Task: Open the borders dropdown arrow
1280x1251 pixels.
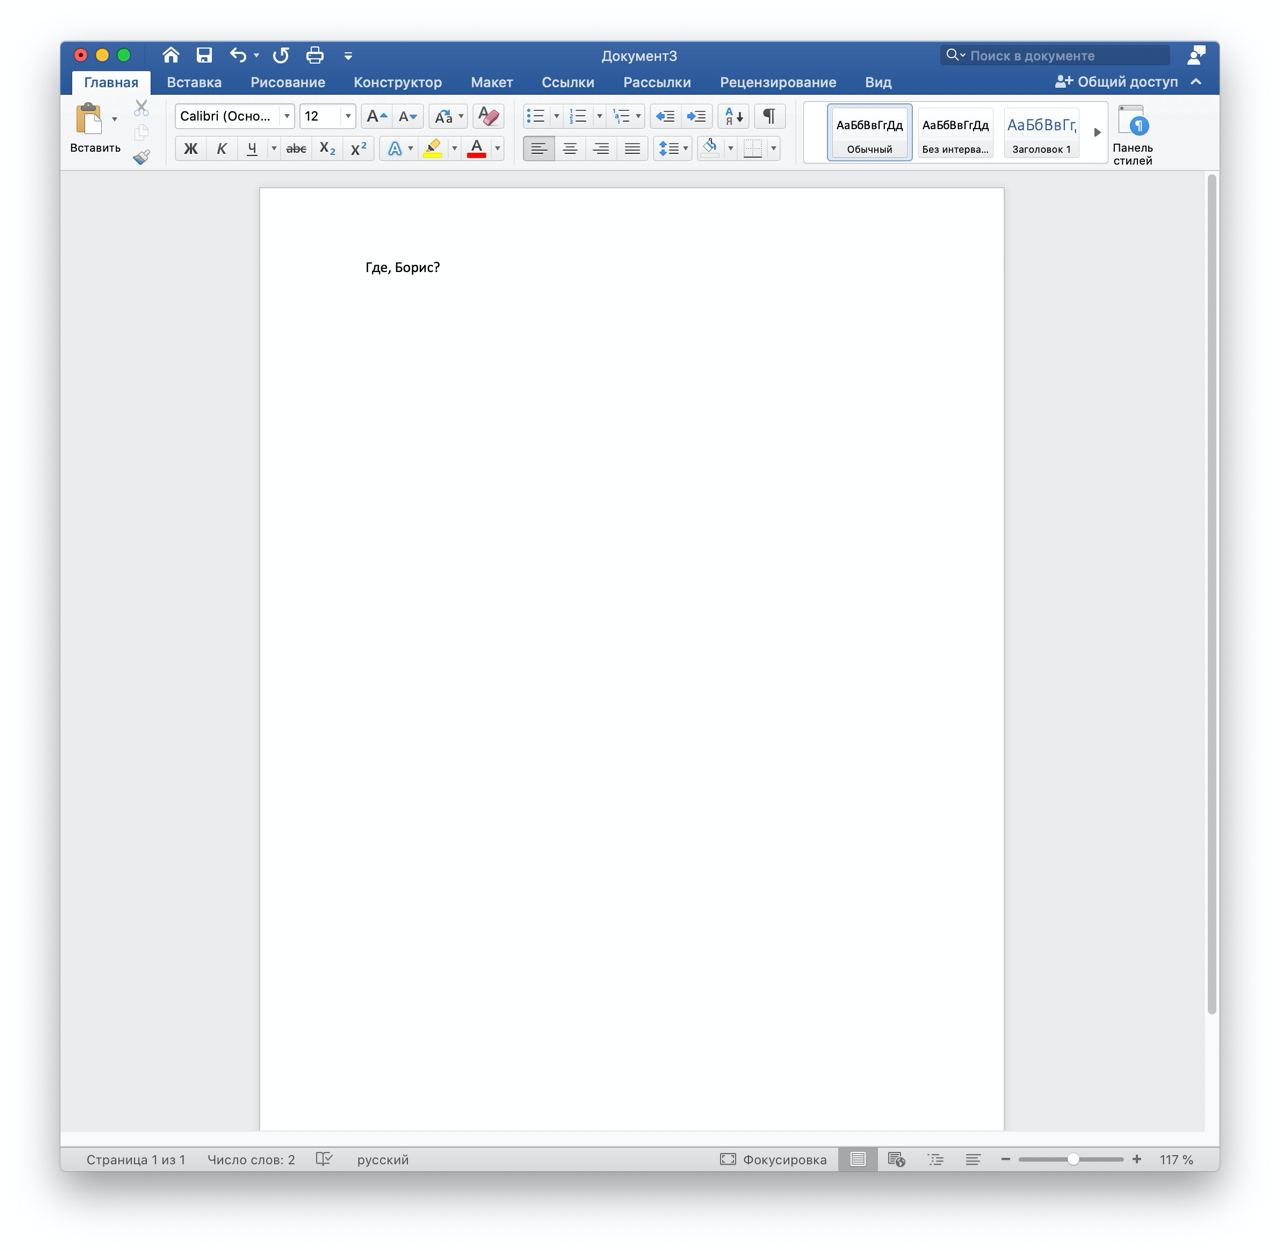Action: click(x=774, y=148)
